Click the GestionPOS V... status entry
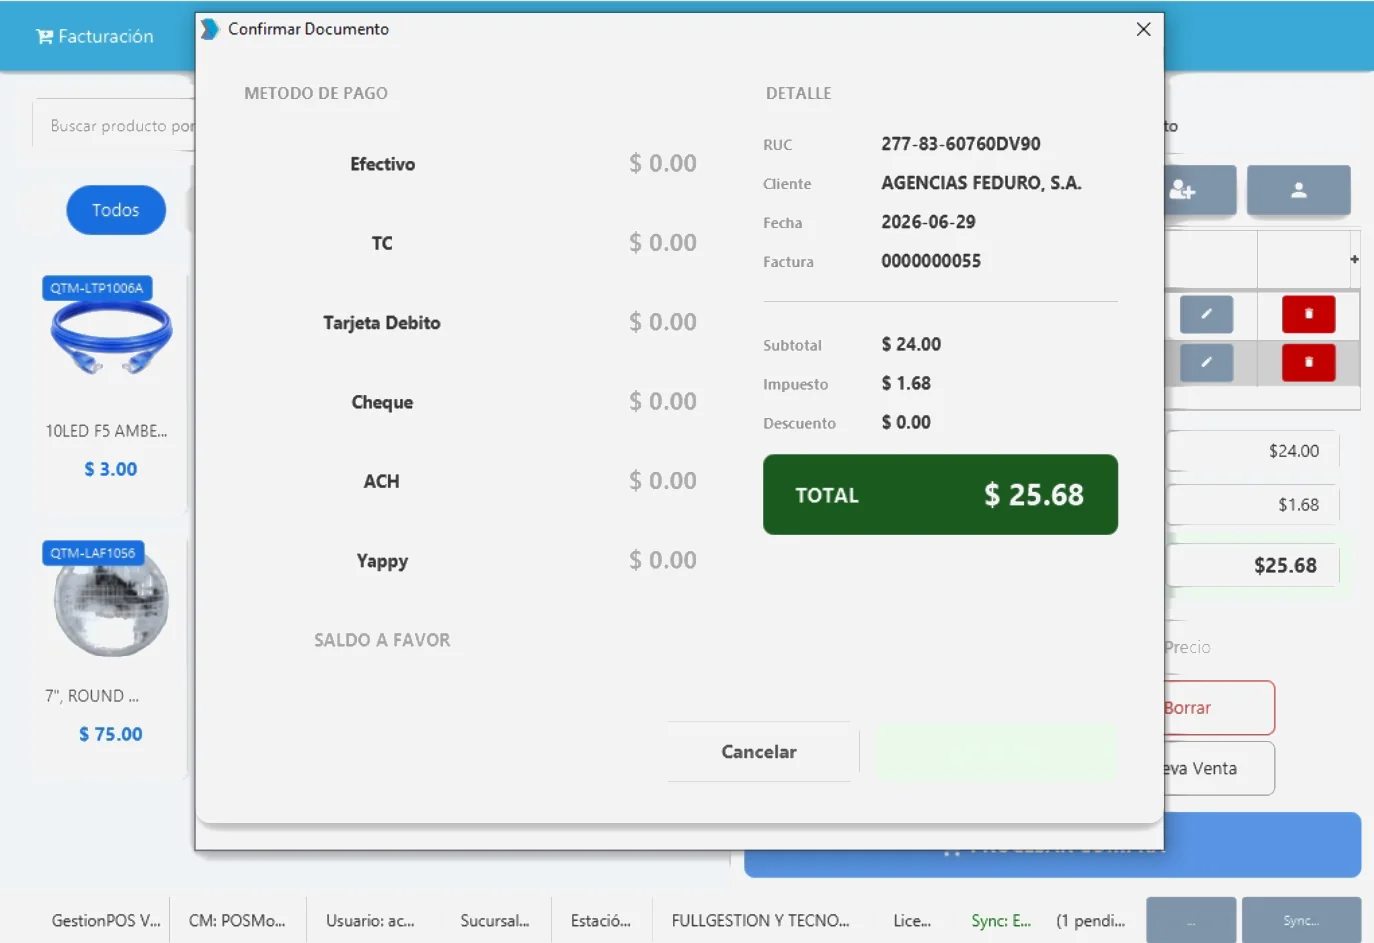 click(106, 921)
